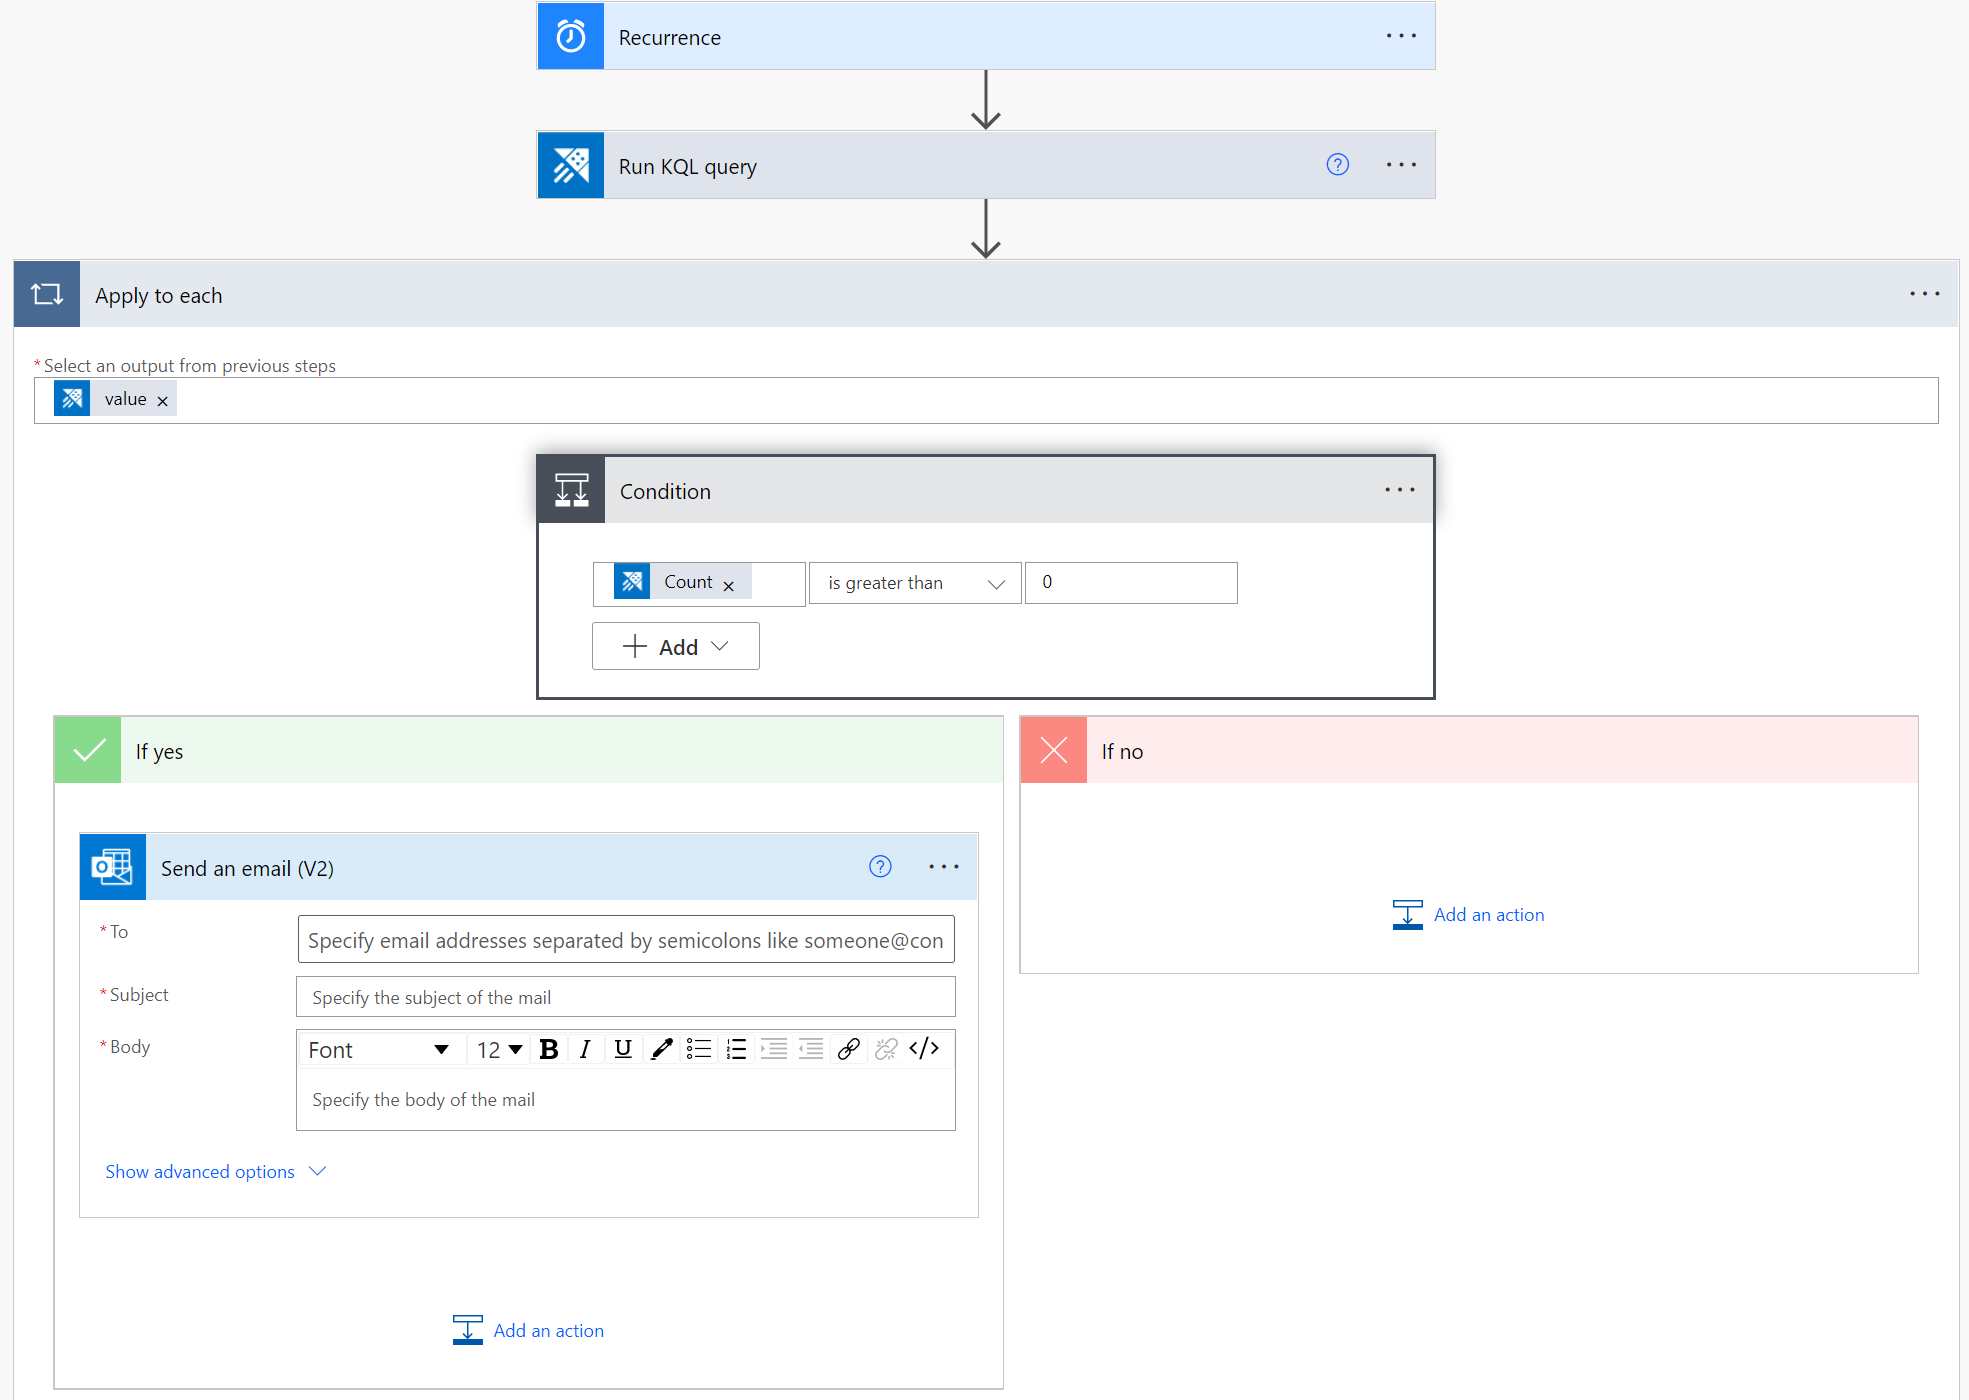This screenshot has width=1969, height=1400.
Task: Click the insert link icon
Action: pyautogui.click(x=848, y=1049)
